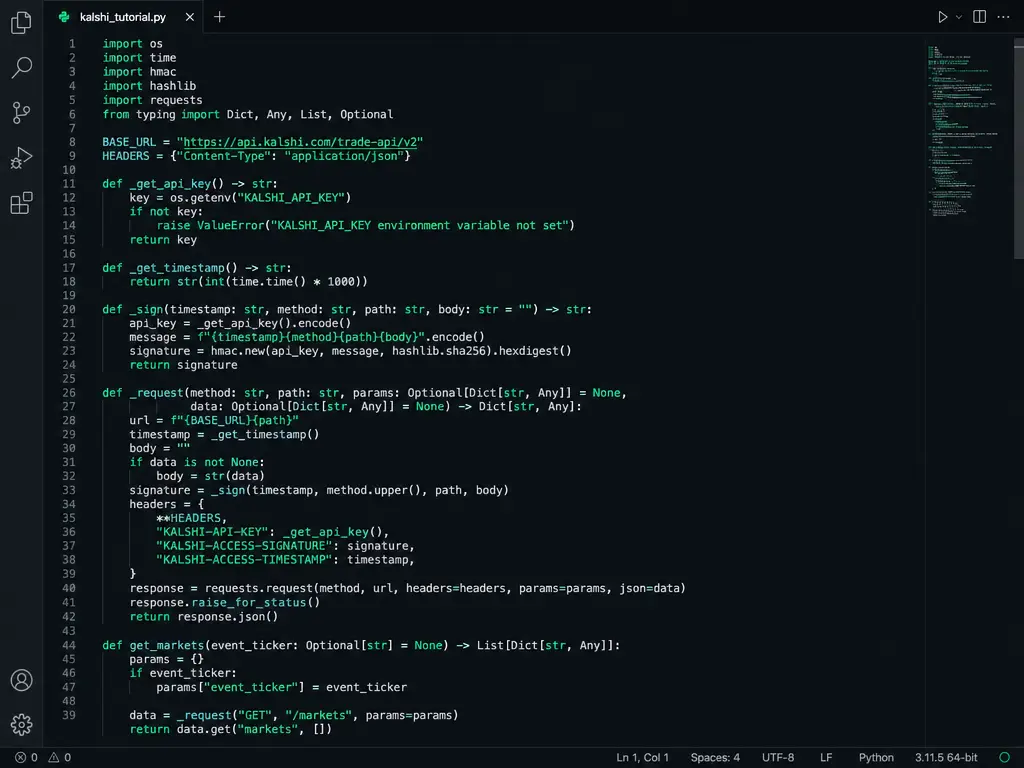Image resolution: width=1024 pixels, height=768 pixels.
Task: Click 'response.json()' on line 42
Action: coord(227,616)
